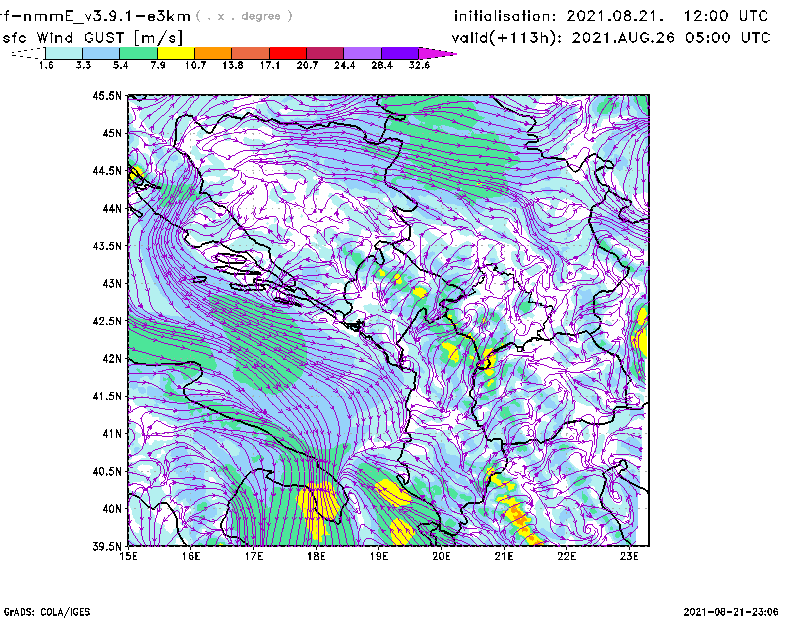
Task: Click the 40N latitude label
Action: [112, 509]
